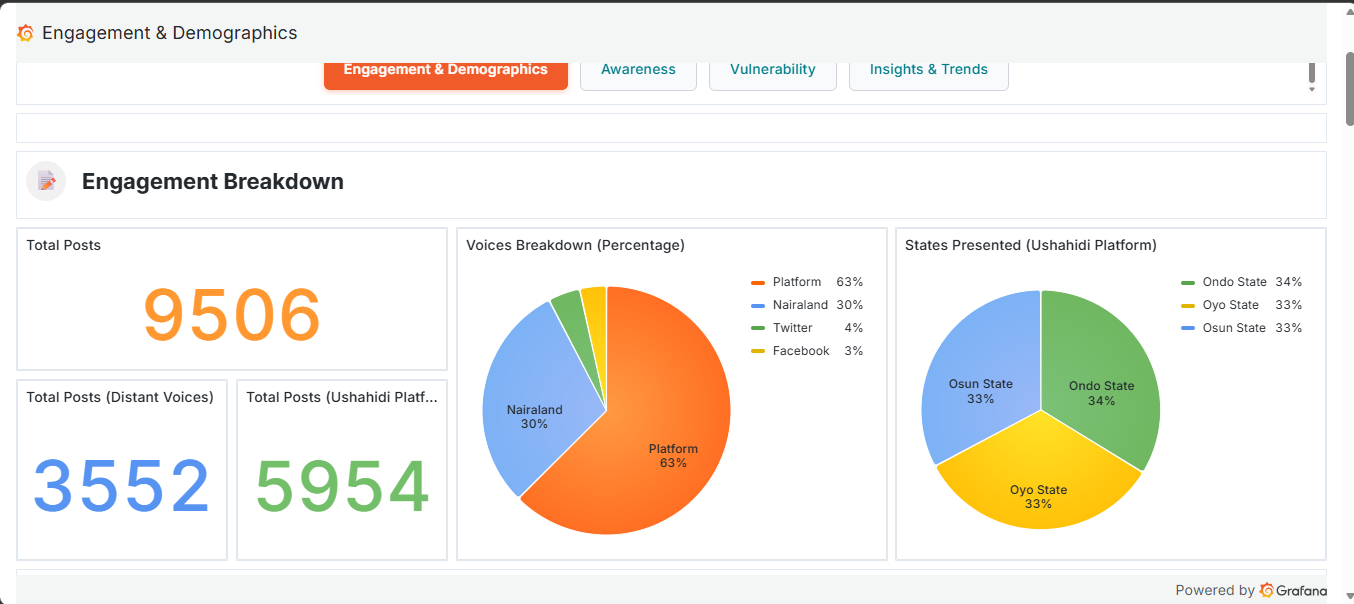Toggle Platform series in Voices legend
This screenshot has height=604, width=1354.
point(796,282)
